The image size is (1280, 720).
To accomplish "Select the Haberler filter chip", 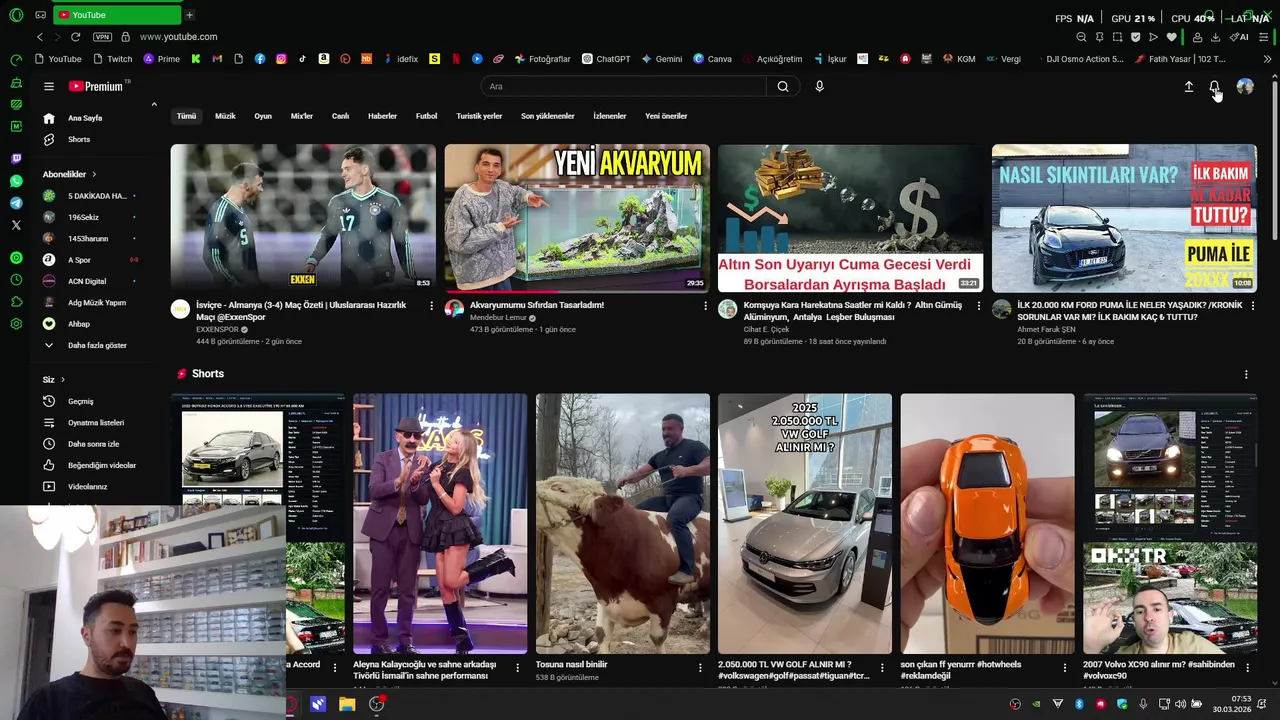I will (382, 116).
